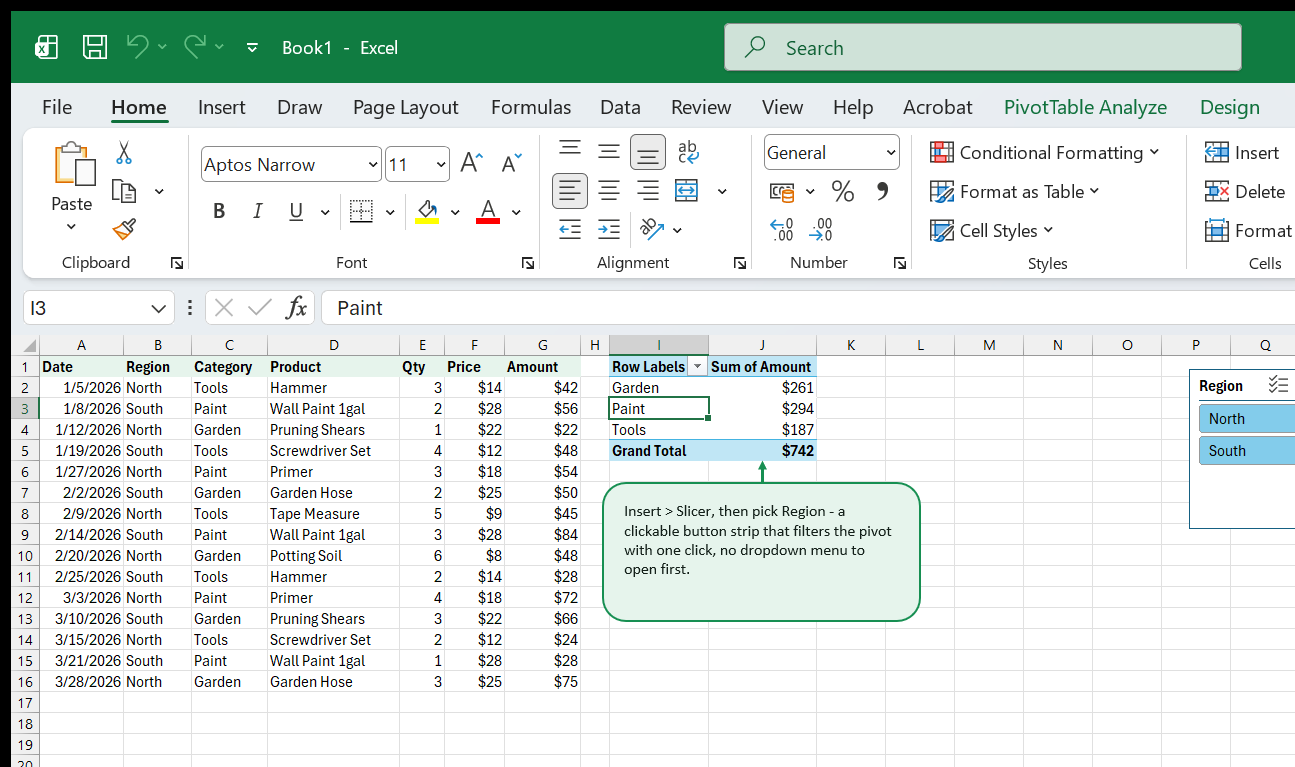The image size is (1295, 767).
Task: Toggle slicer Multi-Select icon
Action: point(1278,385)
